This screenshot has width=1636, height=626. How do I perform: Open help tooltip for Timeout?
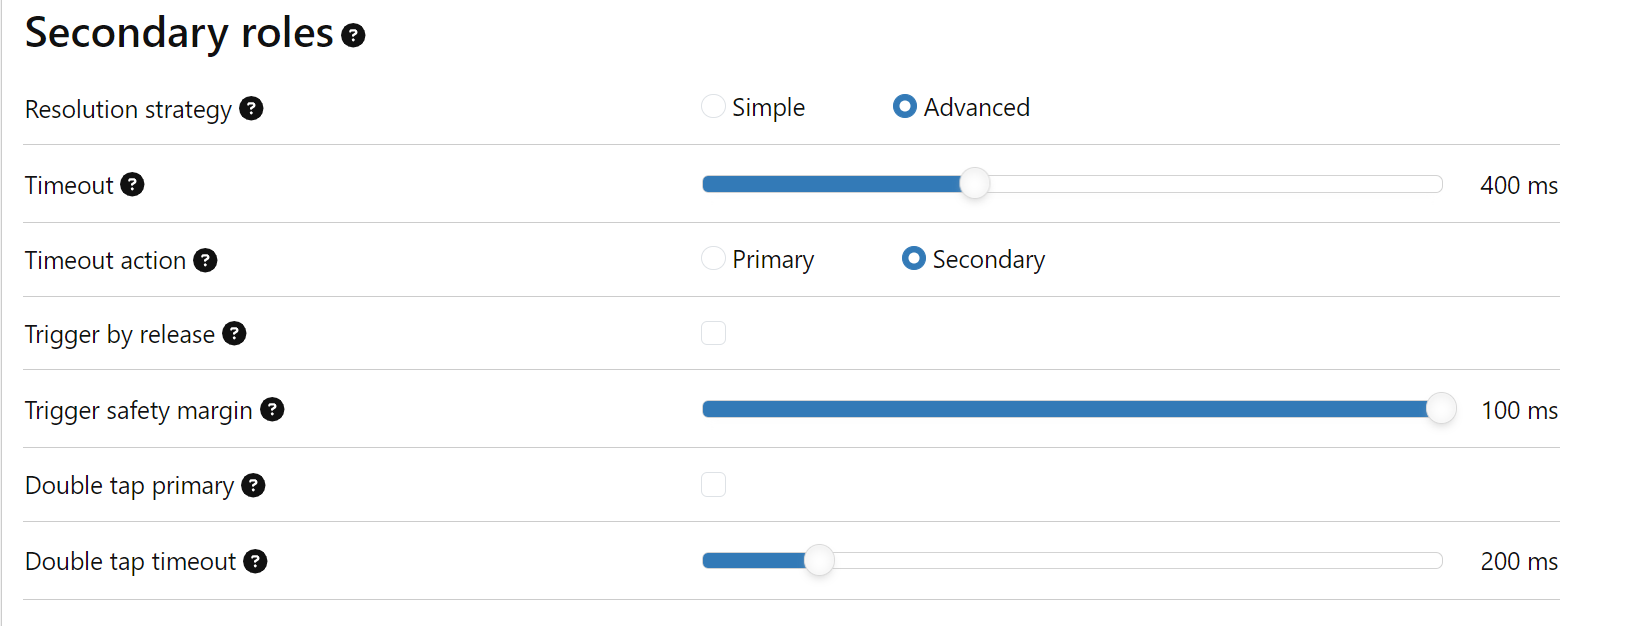pos(132,184)
